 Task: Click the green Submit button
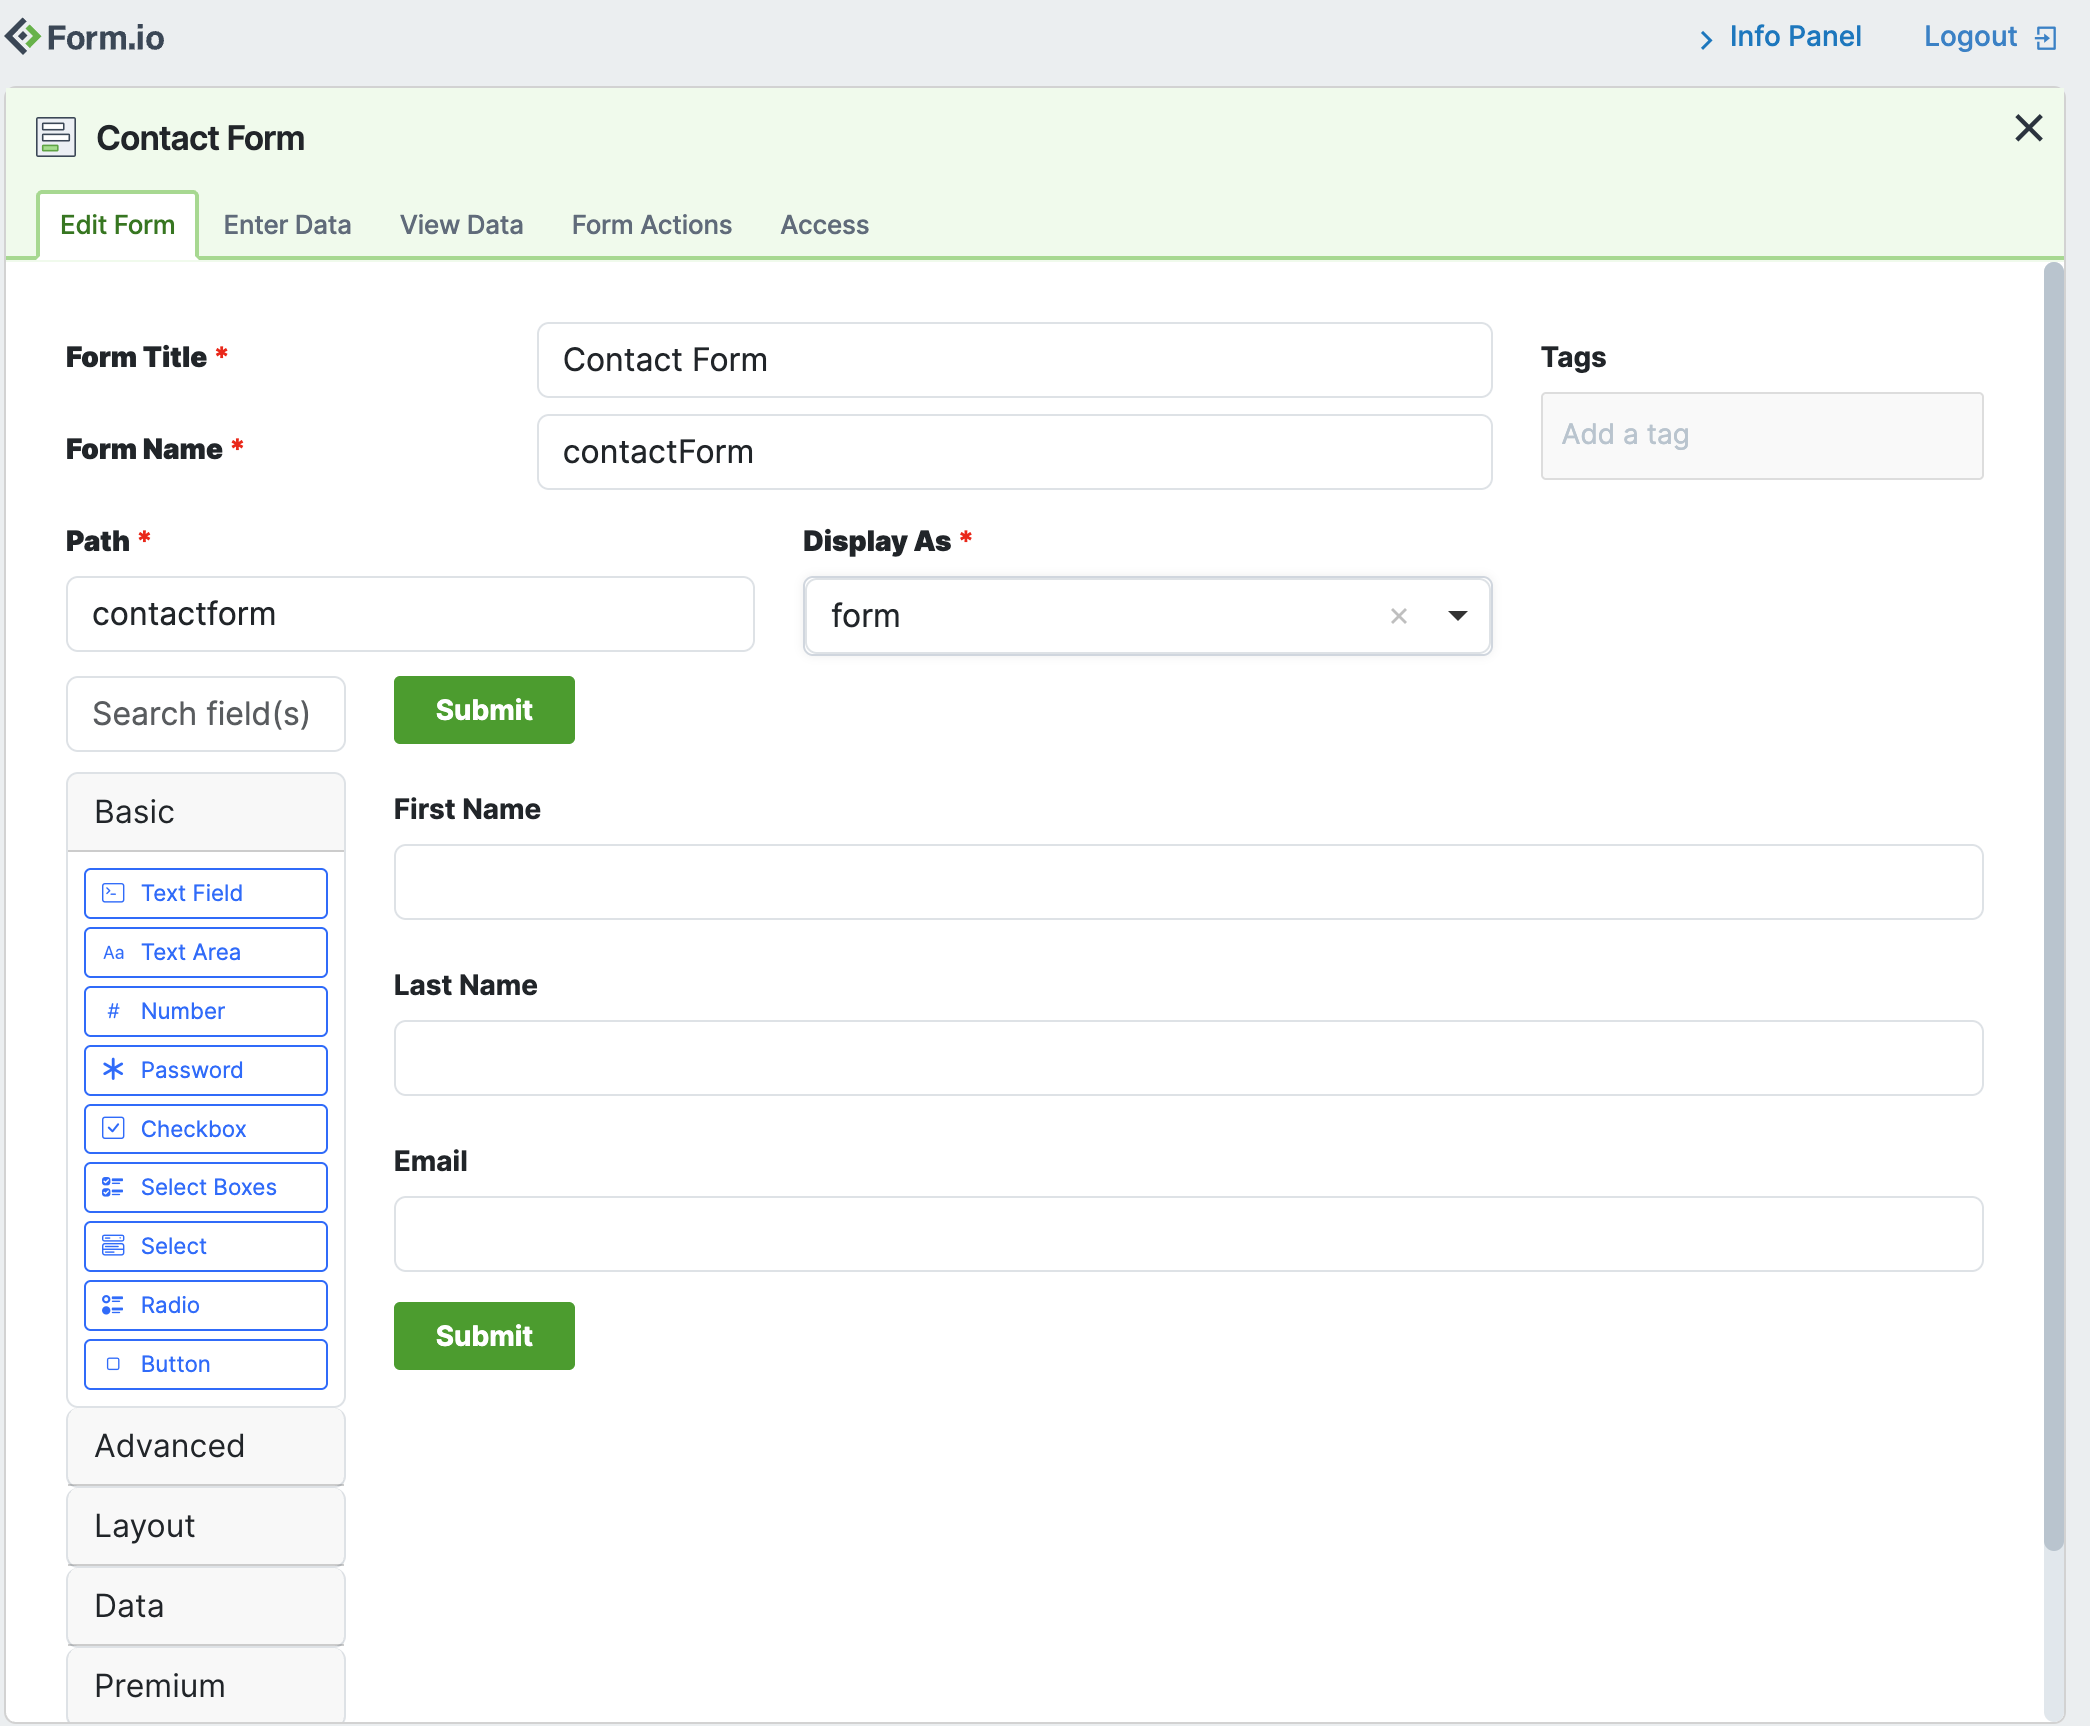[x=483, y=710]
